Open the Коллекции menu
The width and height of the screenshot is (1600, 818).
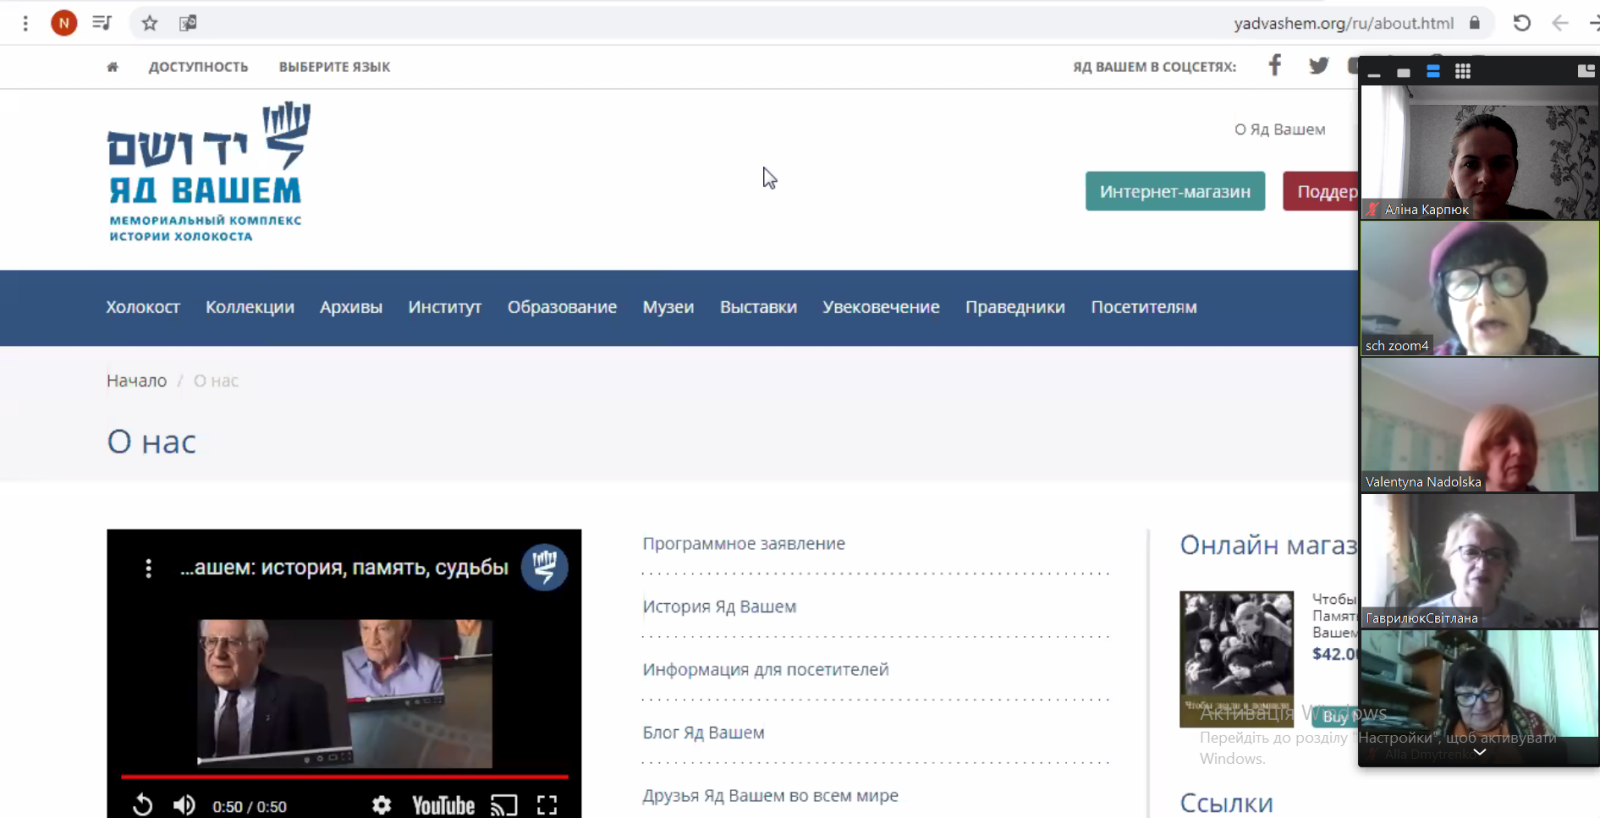tap(250, 307)
